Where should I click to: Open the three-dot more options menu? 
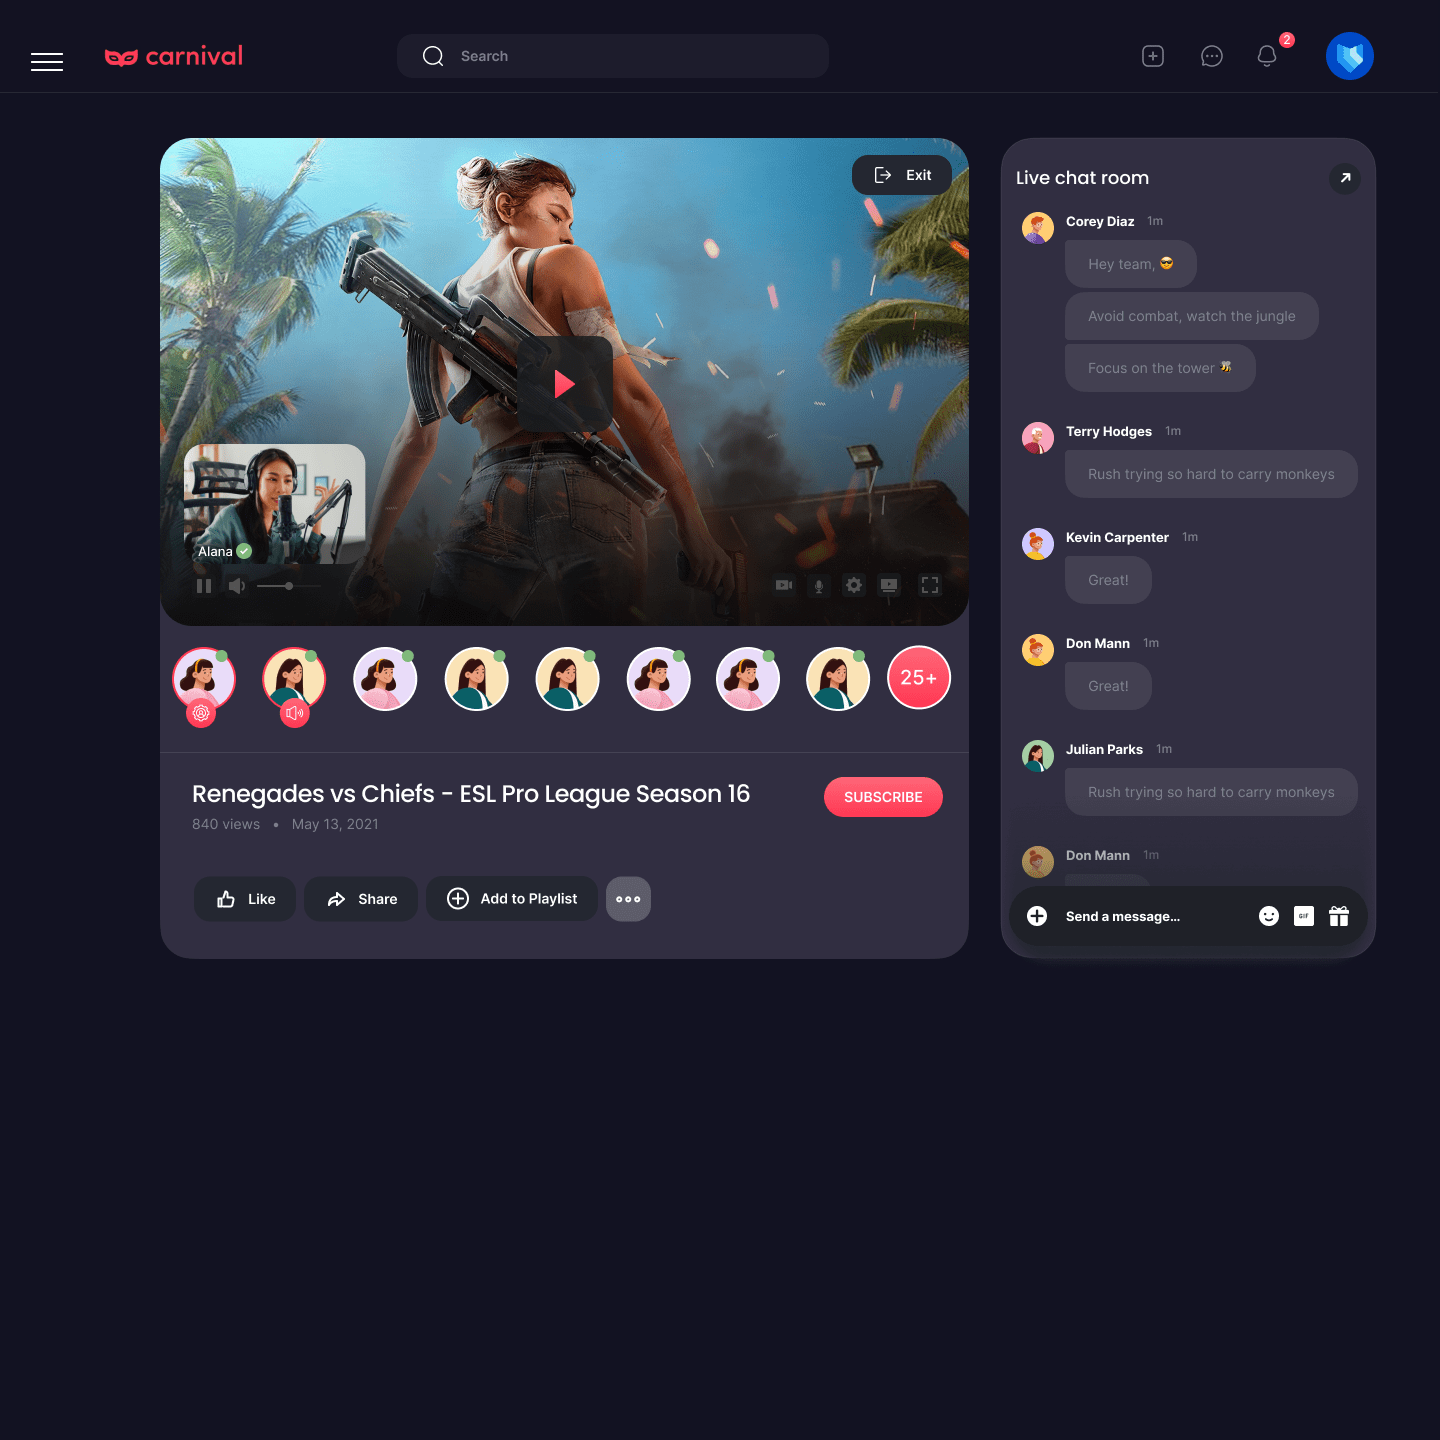pyautogui.click(x=628, y=899)
